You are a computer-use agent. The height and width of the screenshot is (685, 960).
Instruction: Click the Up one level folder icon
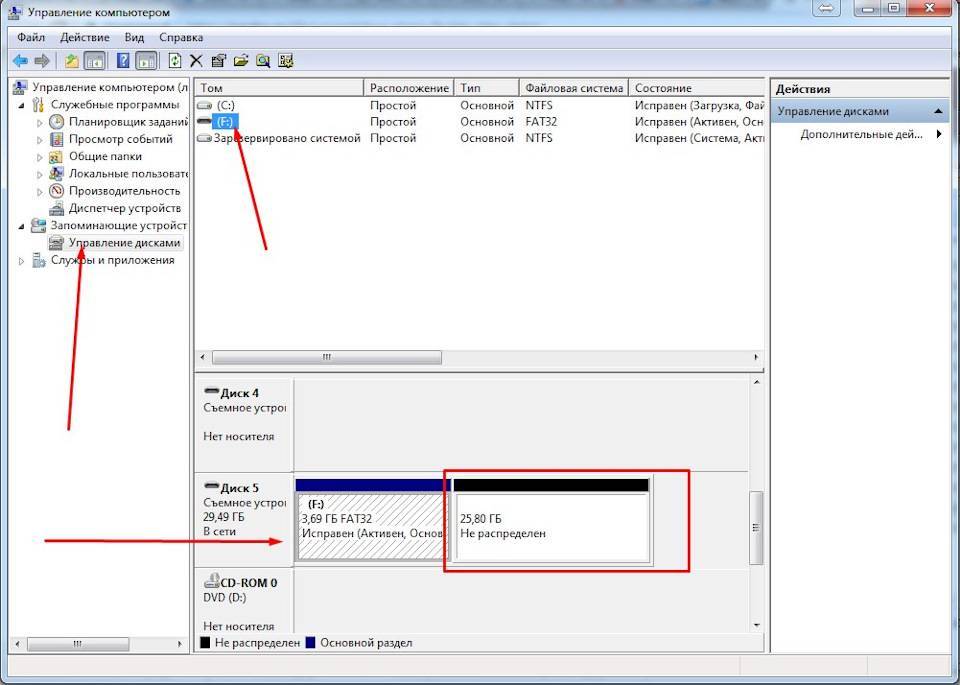point(72,61)
